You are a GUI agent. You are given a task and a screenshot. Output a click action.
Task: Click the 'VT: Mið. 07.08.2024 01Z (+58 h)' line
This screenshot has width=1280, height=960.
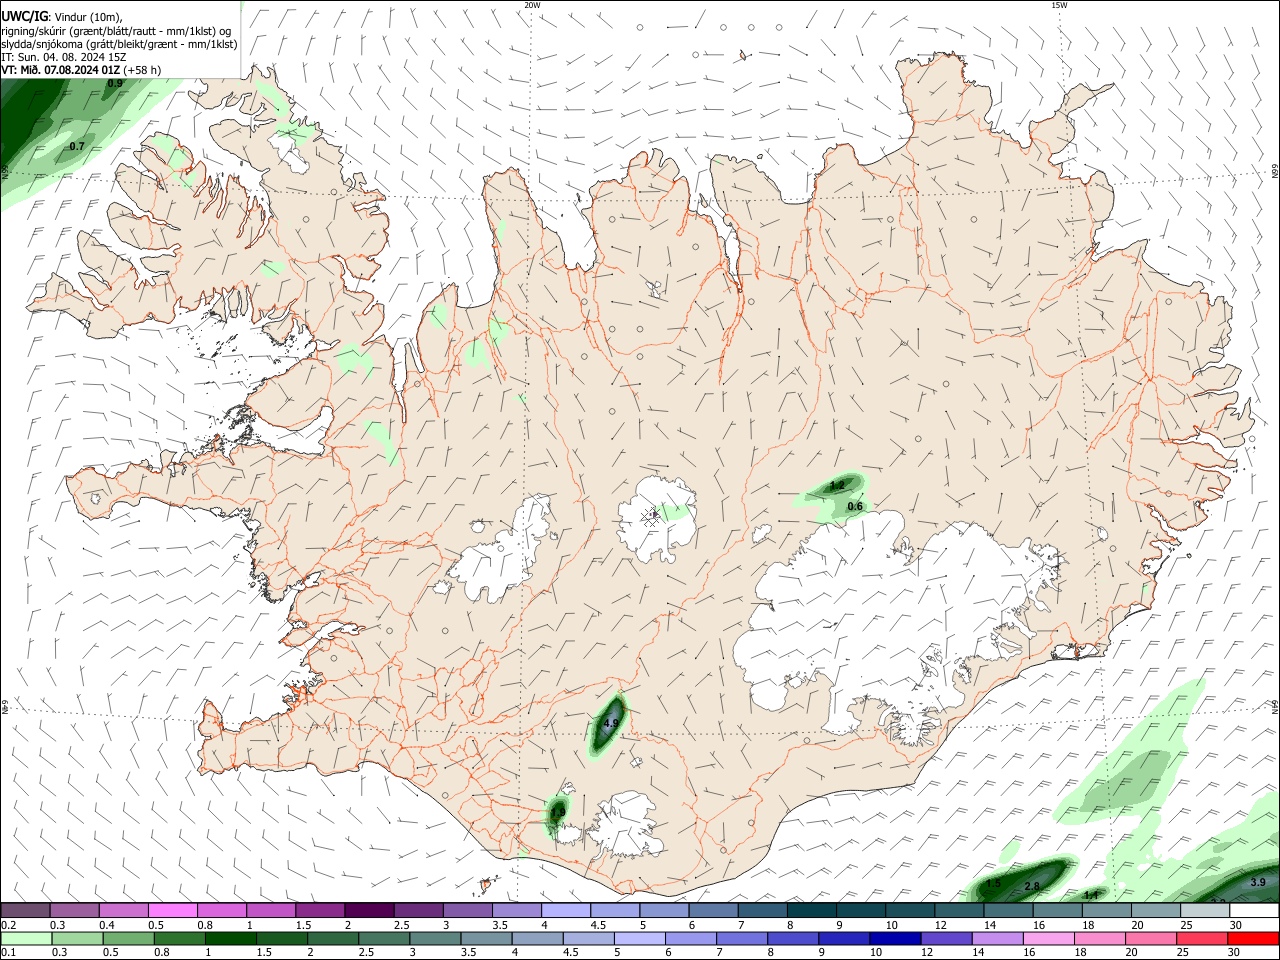point(82,71)
